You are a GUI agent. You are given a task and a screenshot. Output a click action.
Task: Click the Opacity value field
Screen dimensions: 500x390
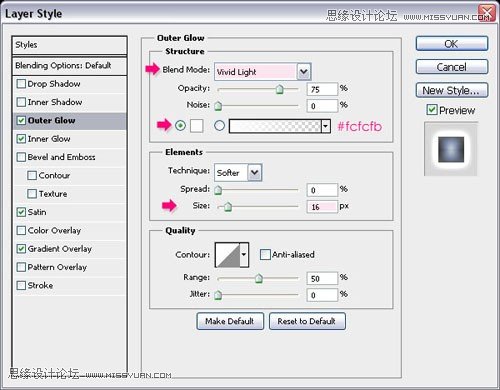click(322, 89)
